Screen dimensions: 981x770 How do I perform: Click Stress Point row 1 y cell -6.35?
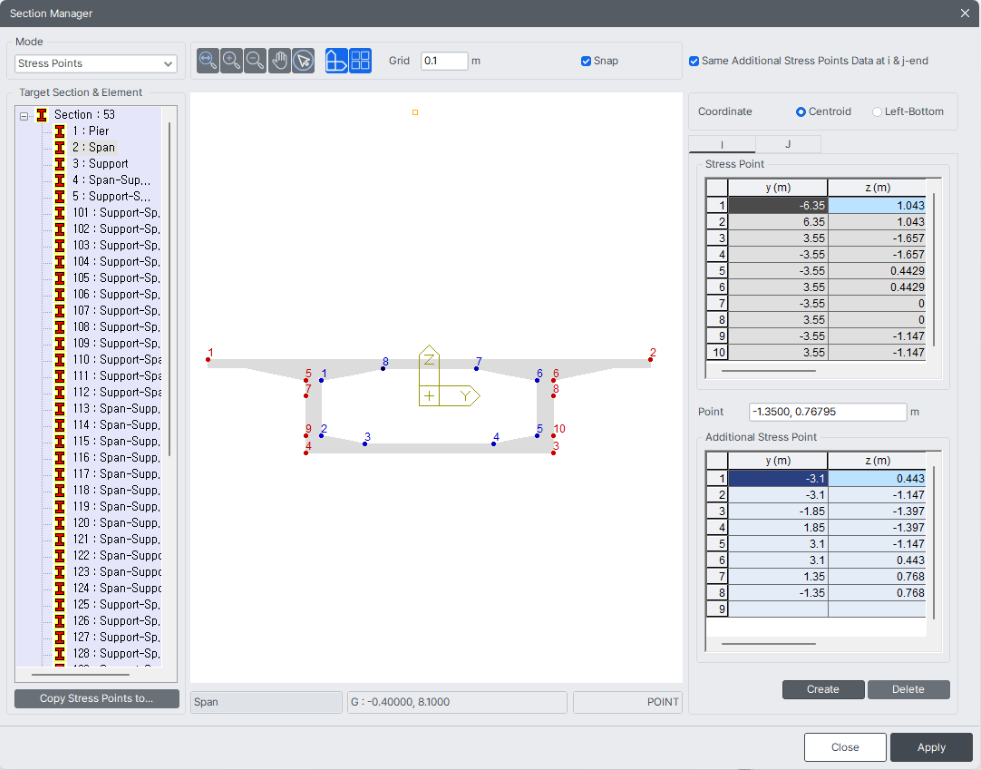point(778,205)
